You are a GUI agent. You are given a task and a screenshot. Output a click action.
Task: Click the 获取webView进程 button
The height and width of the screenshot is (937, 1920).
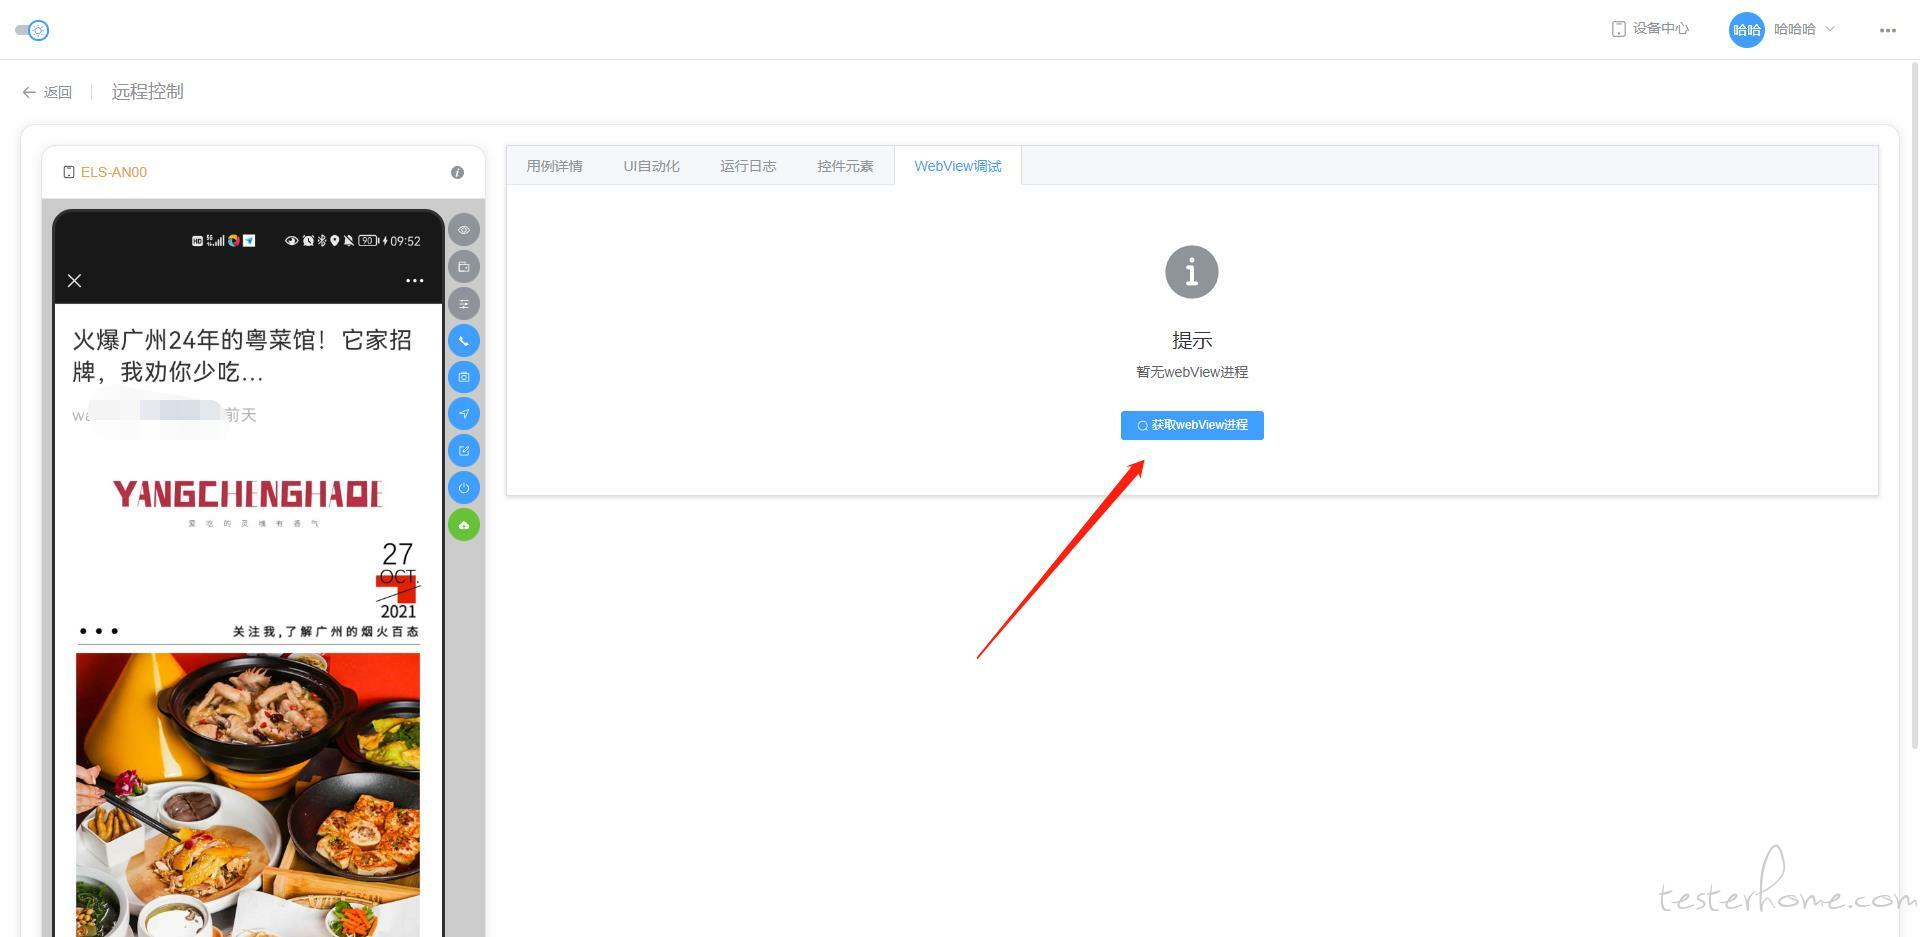[1192, 425]
